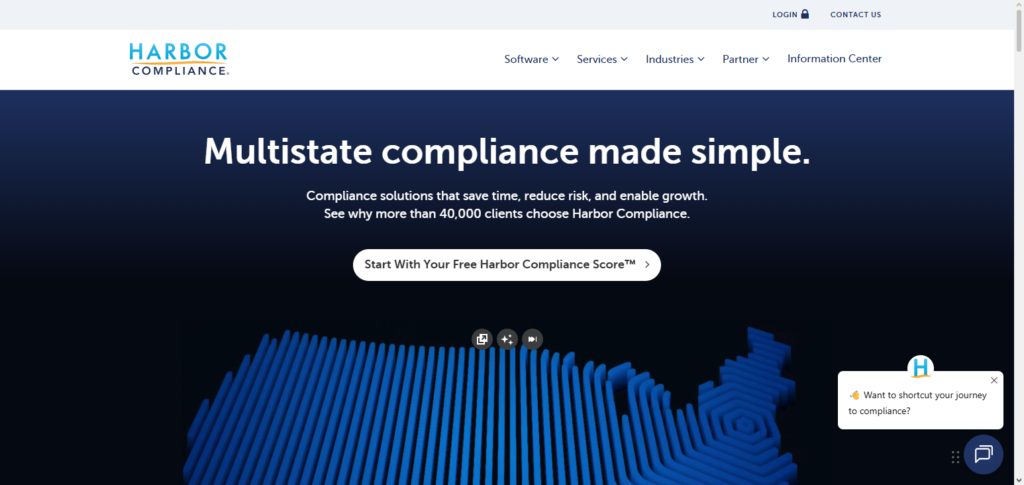1024x485 pixels.
Task: Click the drag handle dots beside chat button
Action: tap(955, 457)
